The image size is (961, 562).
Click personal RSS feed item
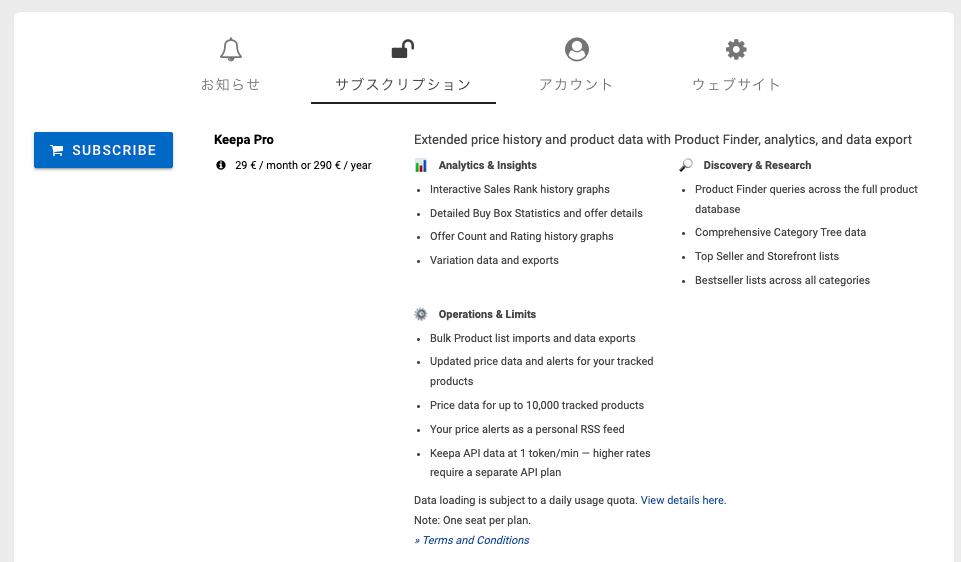[527, 429]
